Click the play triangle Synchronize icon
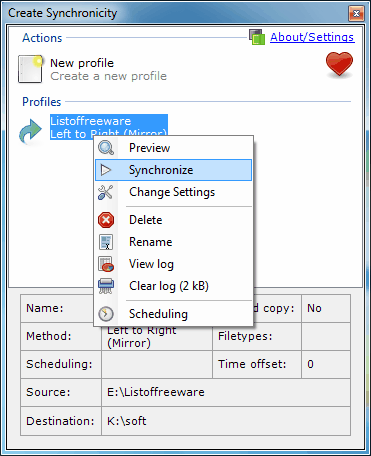 coord(106,170)
